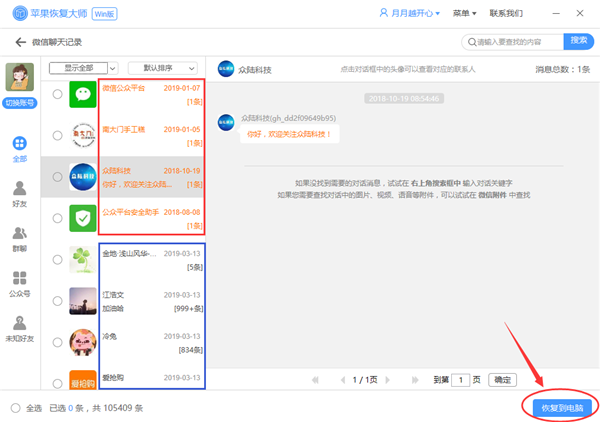Select the 全部 sidebar category
This screenshot has width=600, height=422.
pyautogui.click(x=20, y=149)
